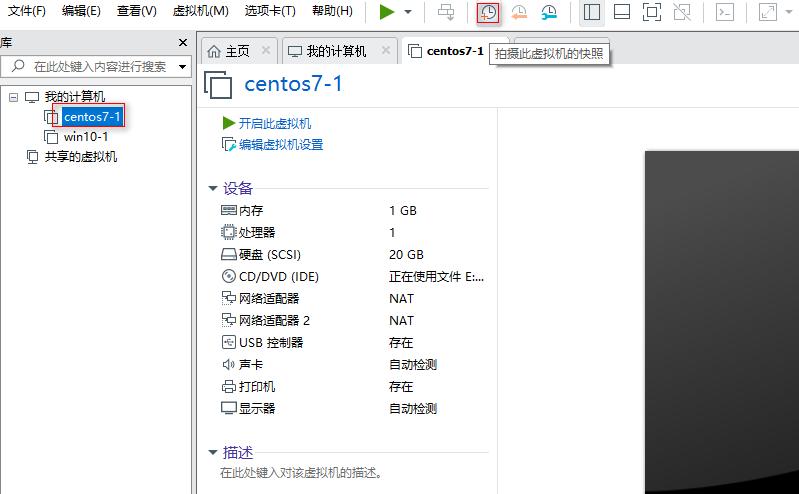Click the stretch guest display icon

point(767,12)
